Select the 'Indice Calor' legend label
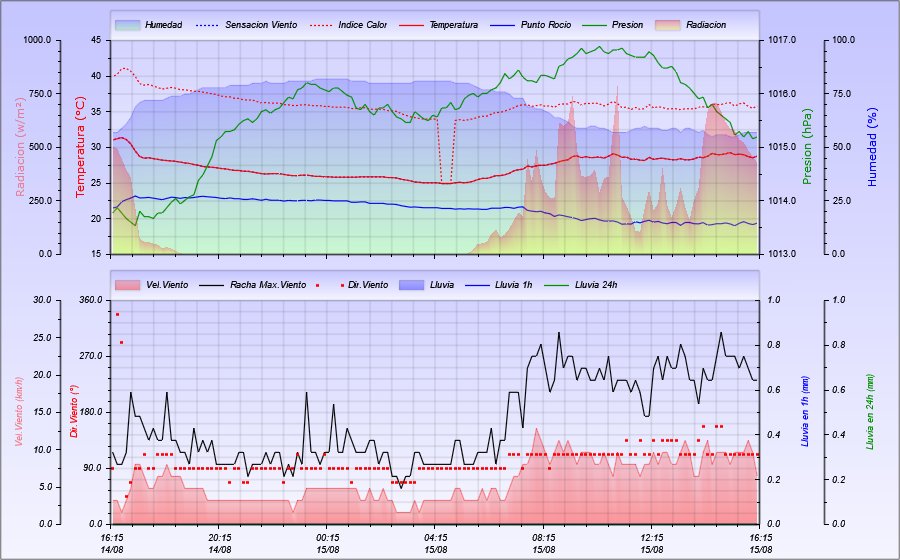The width and height of the screenshot is (900, 560). pyautogui.click(x=363, y=25)
